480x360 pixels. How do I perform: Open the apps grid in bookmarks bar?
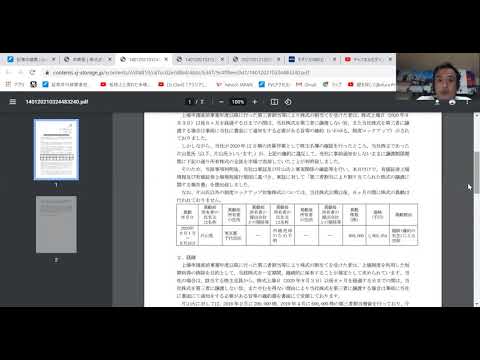coord(8,84)
